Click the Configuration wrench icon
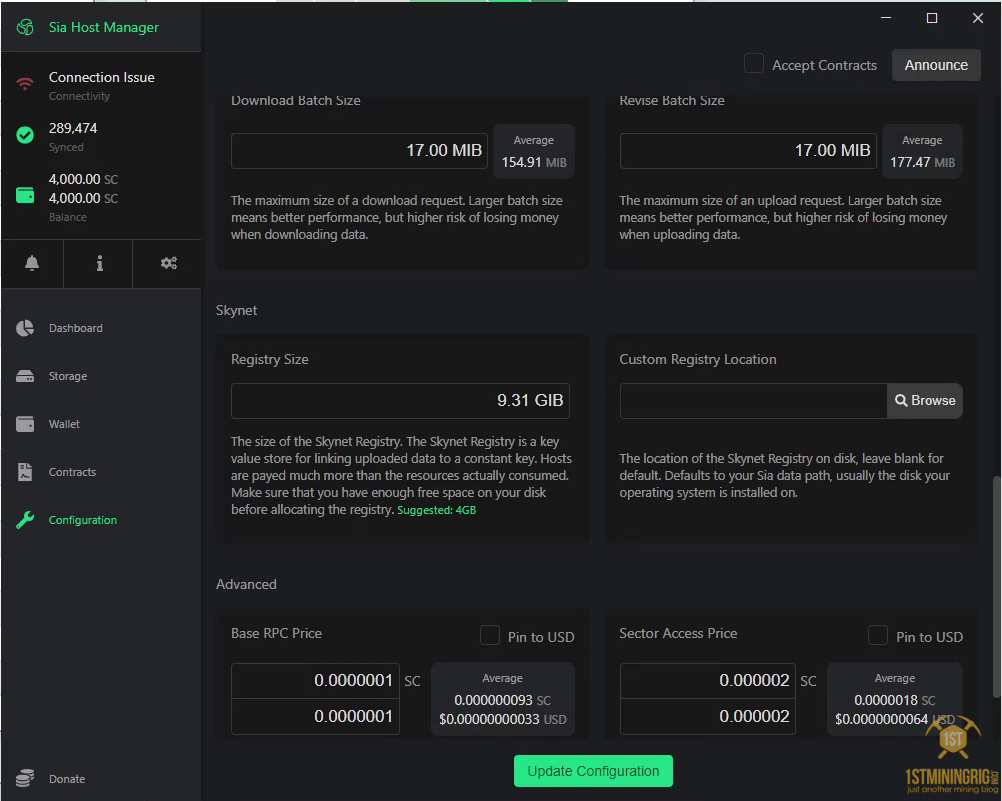 click(25, 520)
